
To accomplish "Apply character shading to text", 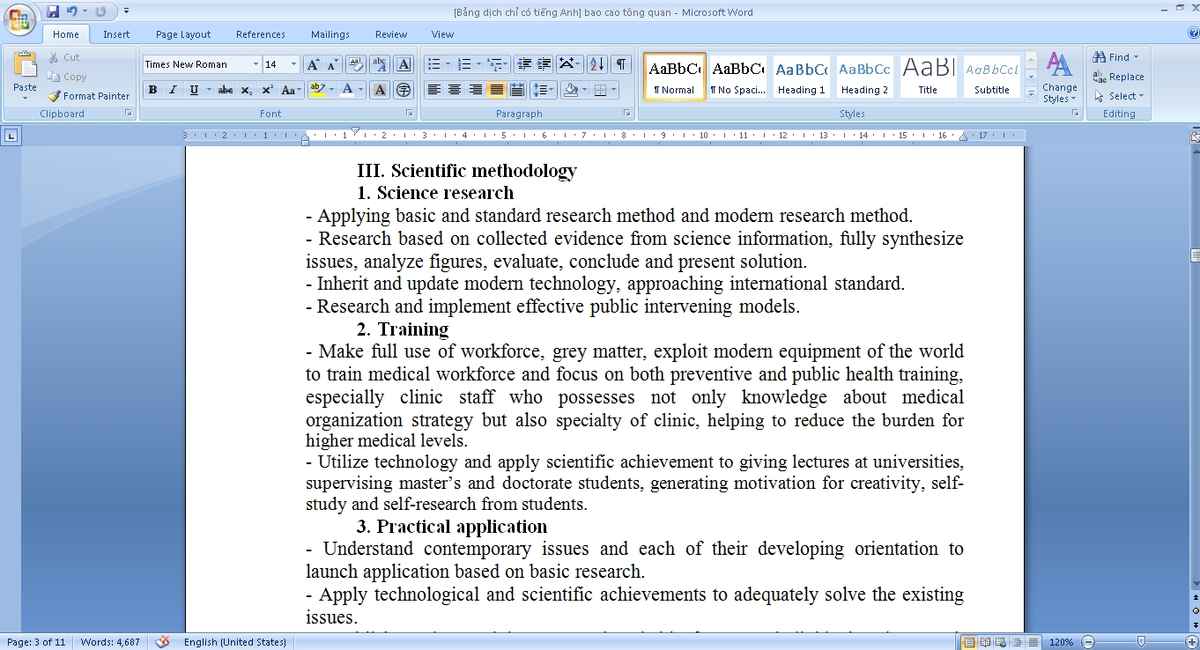I will [x=381, y=90].
